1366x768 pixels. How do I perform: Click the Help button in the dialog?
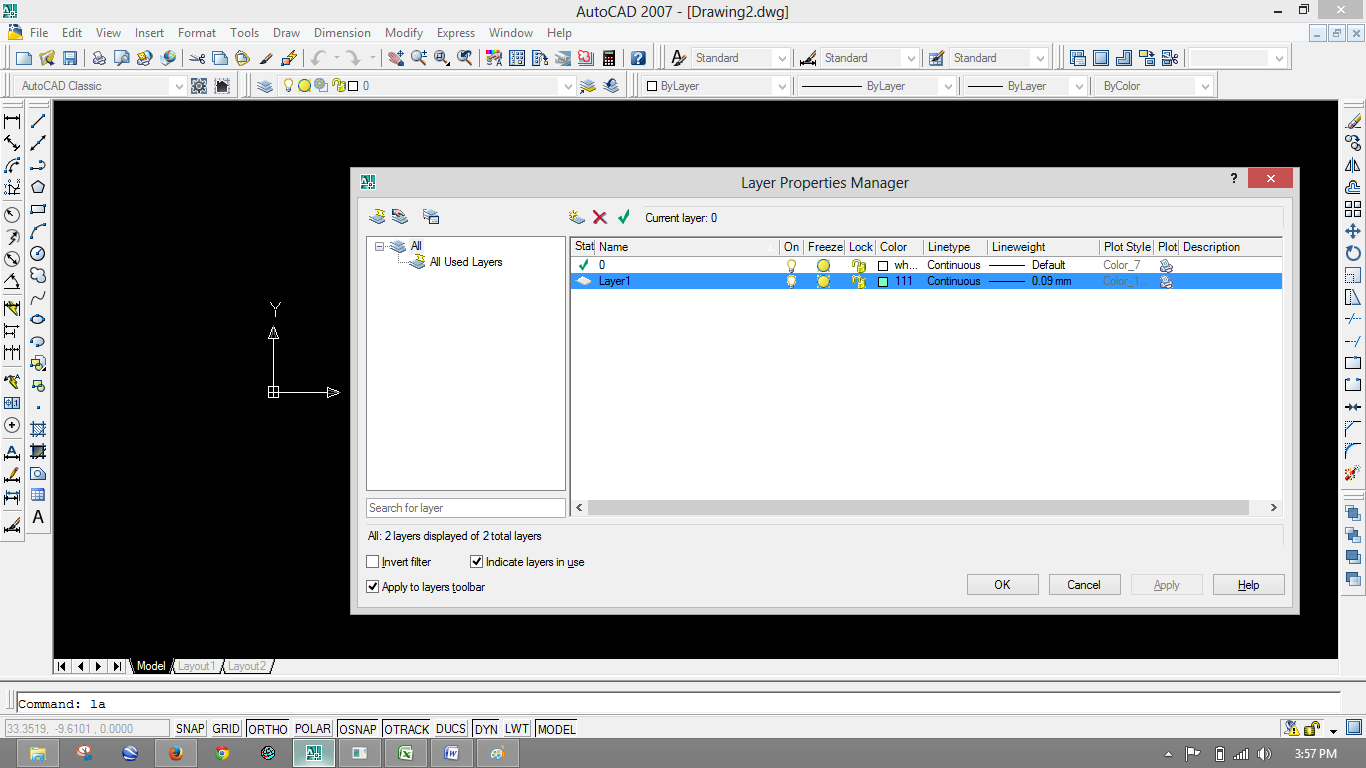(1248, 585)
